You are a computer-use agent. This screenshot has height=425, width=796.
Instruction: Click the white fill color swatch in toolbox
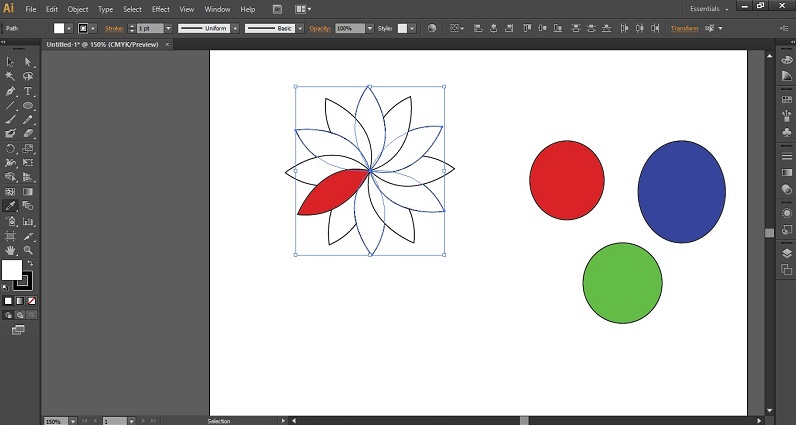click(x=11, y=270)
